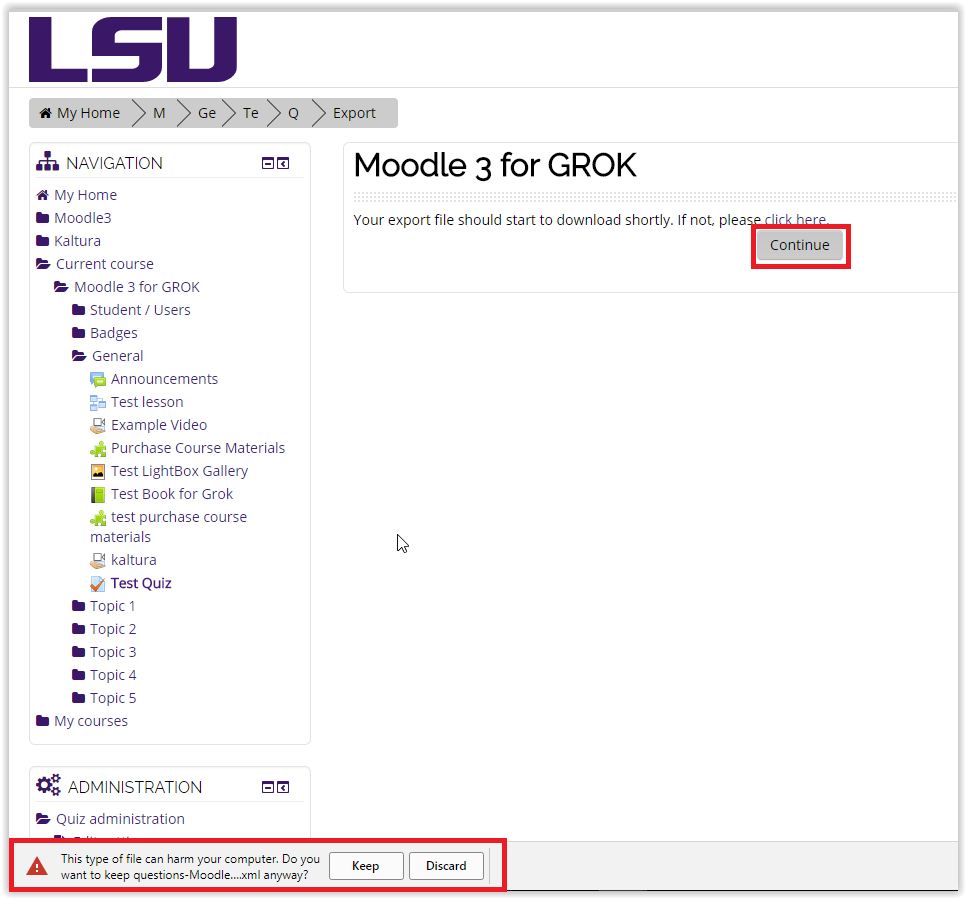966x899 pixels.
Task: Click the Kaltura folder icon
Action: click(x=43, y=241)
